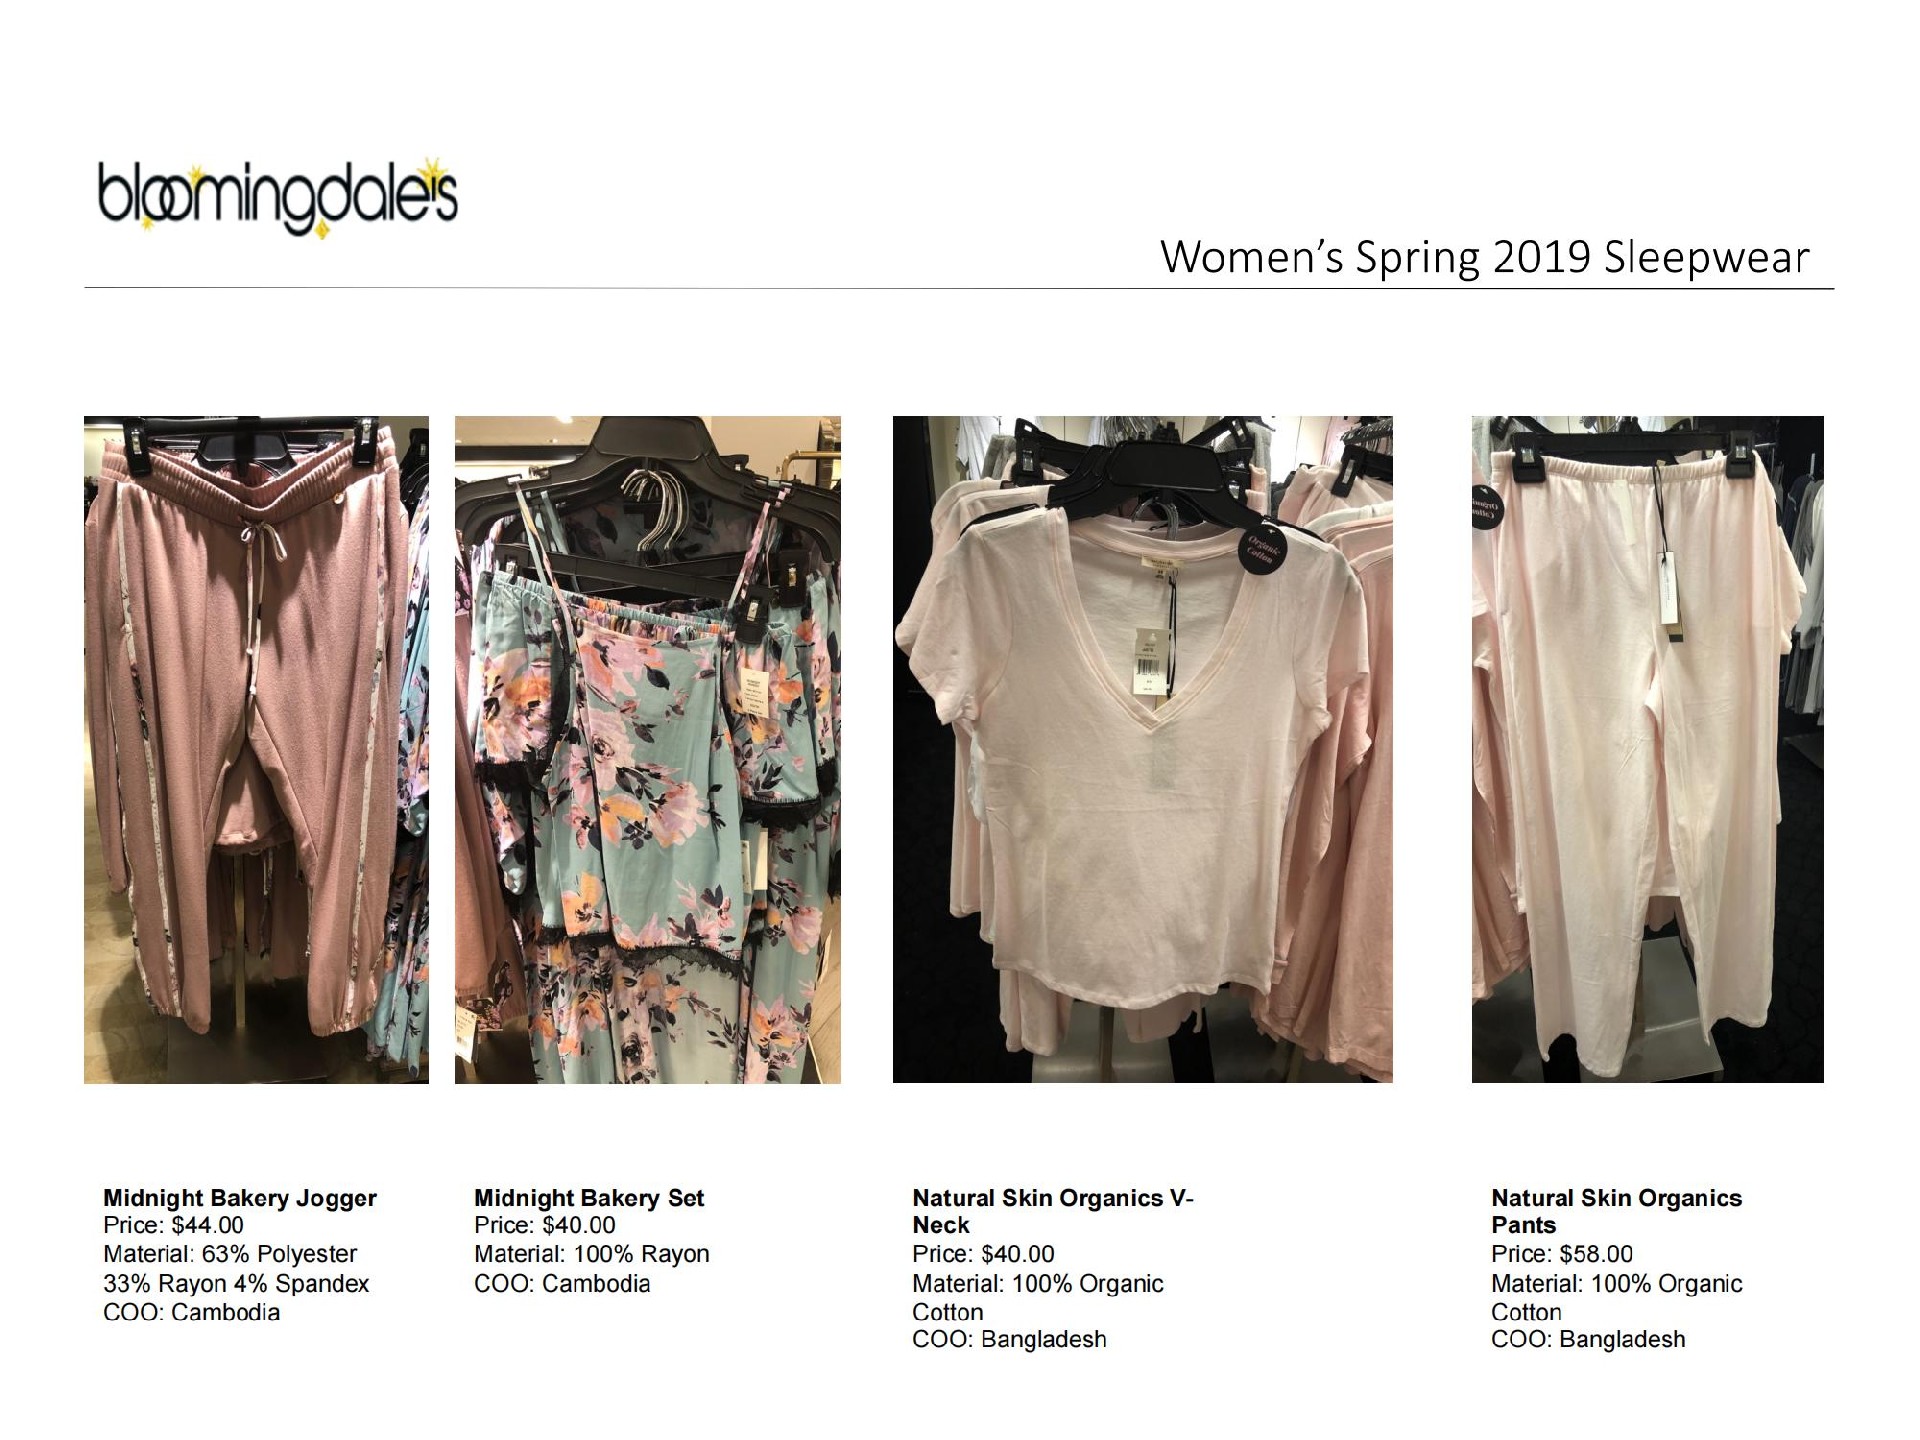Open the pink V-neck tee photo
The height and width of the screenshot is (1440, 1920).
coord(1142,749)
